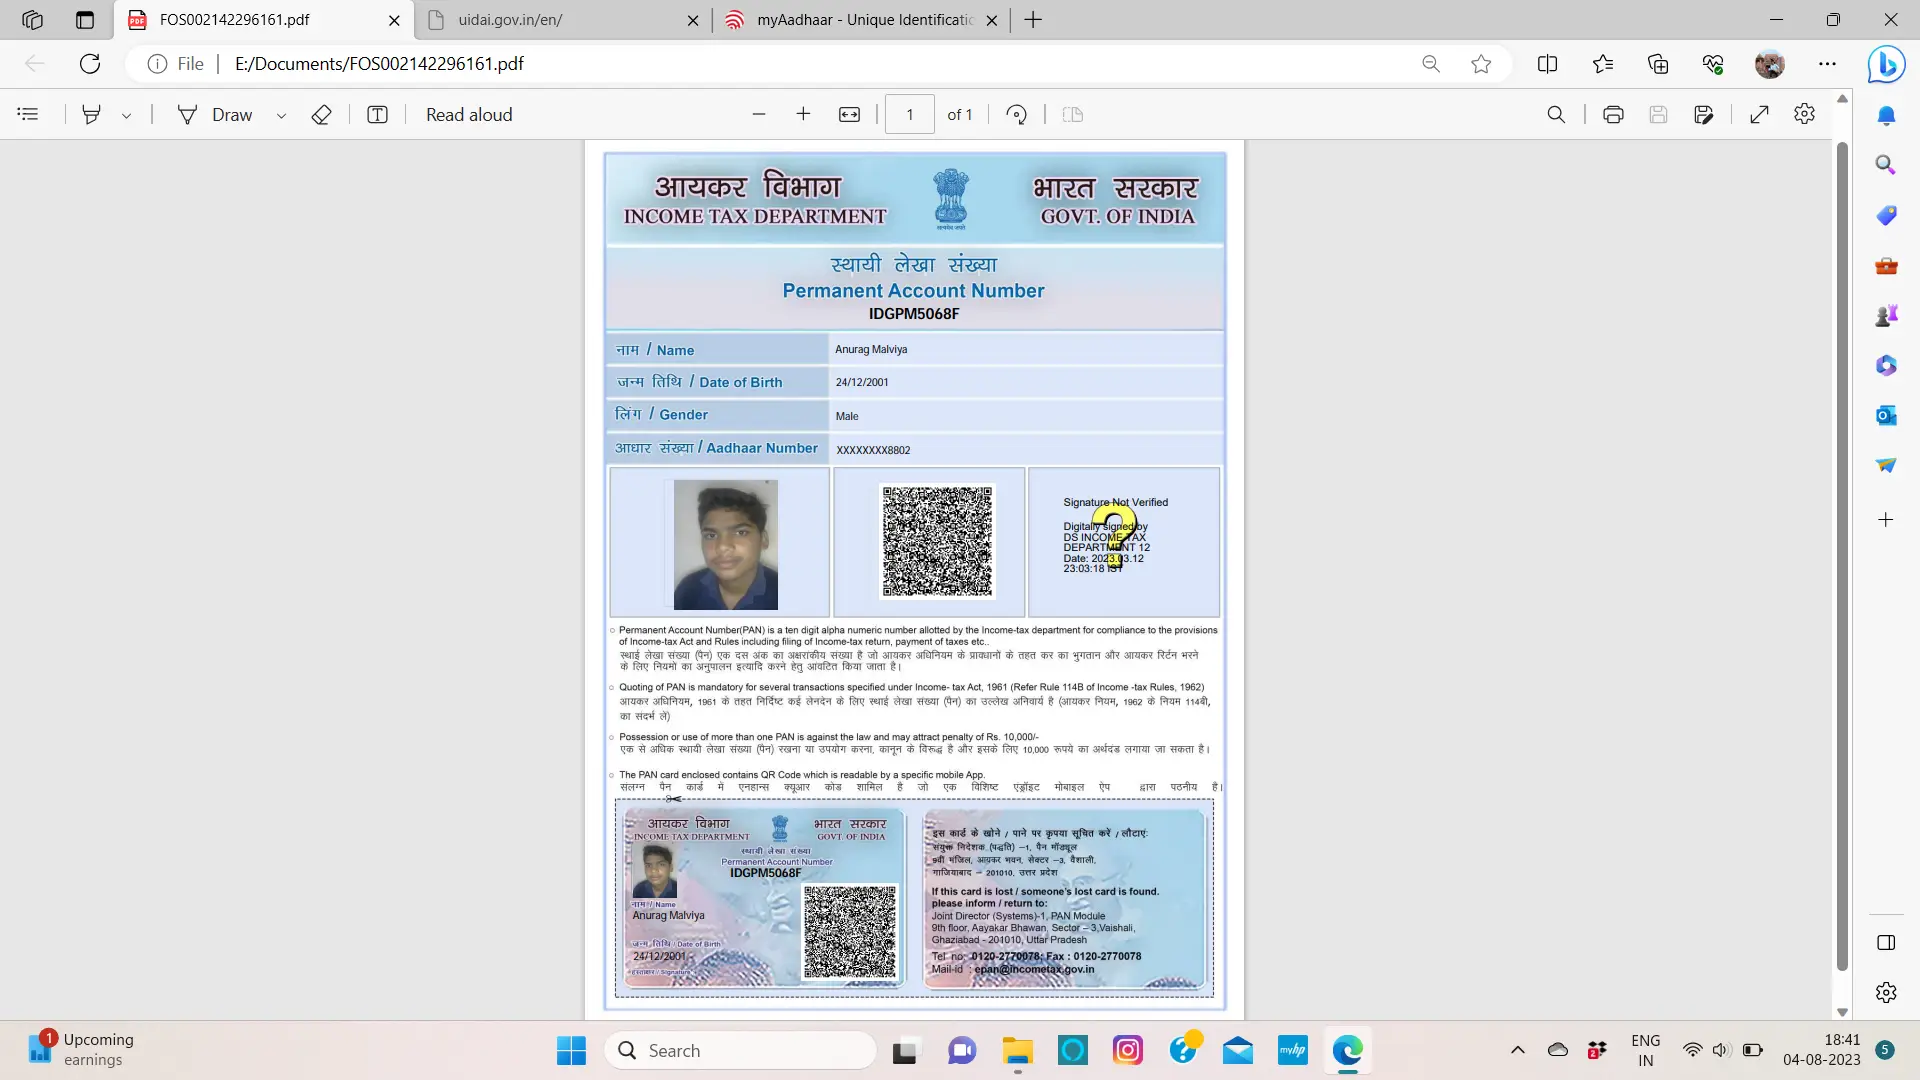
Task: Click the Read aloud button
Action: [x=469, y=115]
